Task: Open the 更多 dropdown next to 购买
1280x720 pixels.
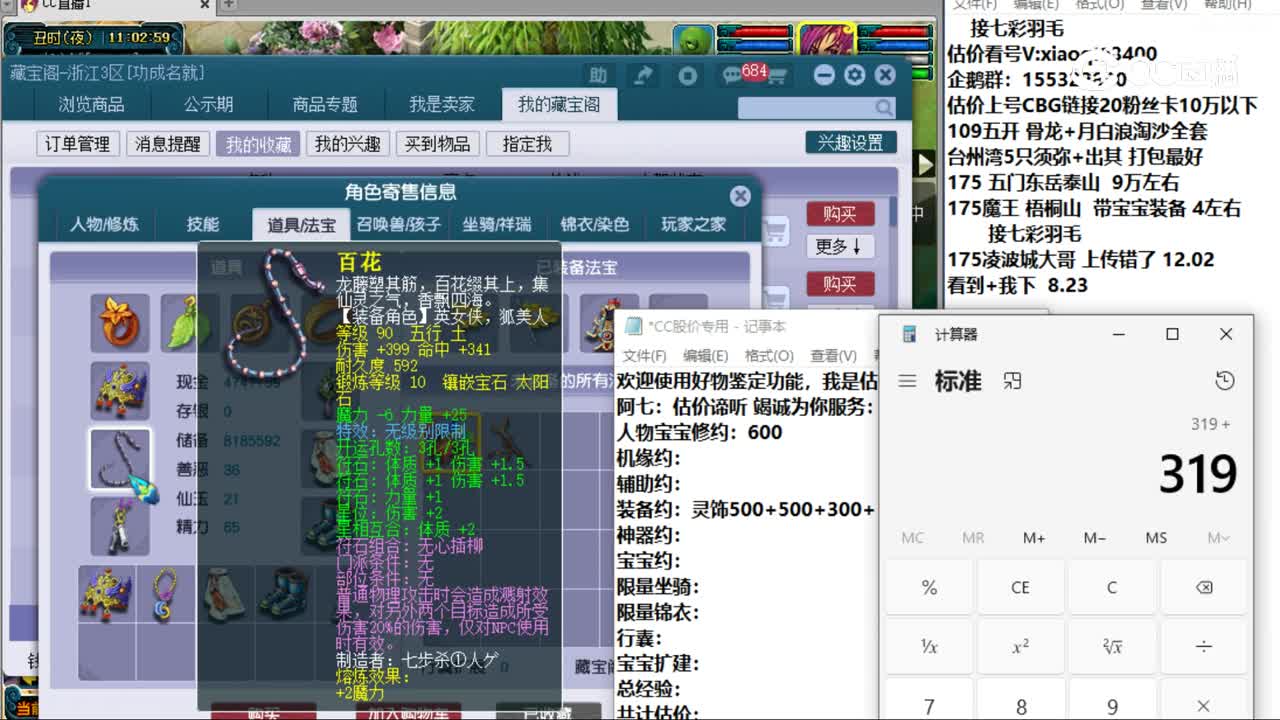Action: click(x=840, y=244)
